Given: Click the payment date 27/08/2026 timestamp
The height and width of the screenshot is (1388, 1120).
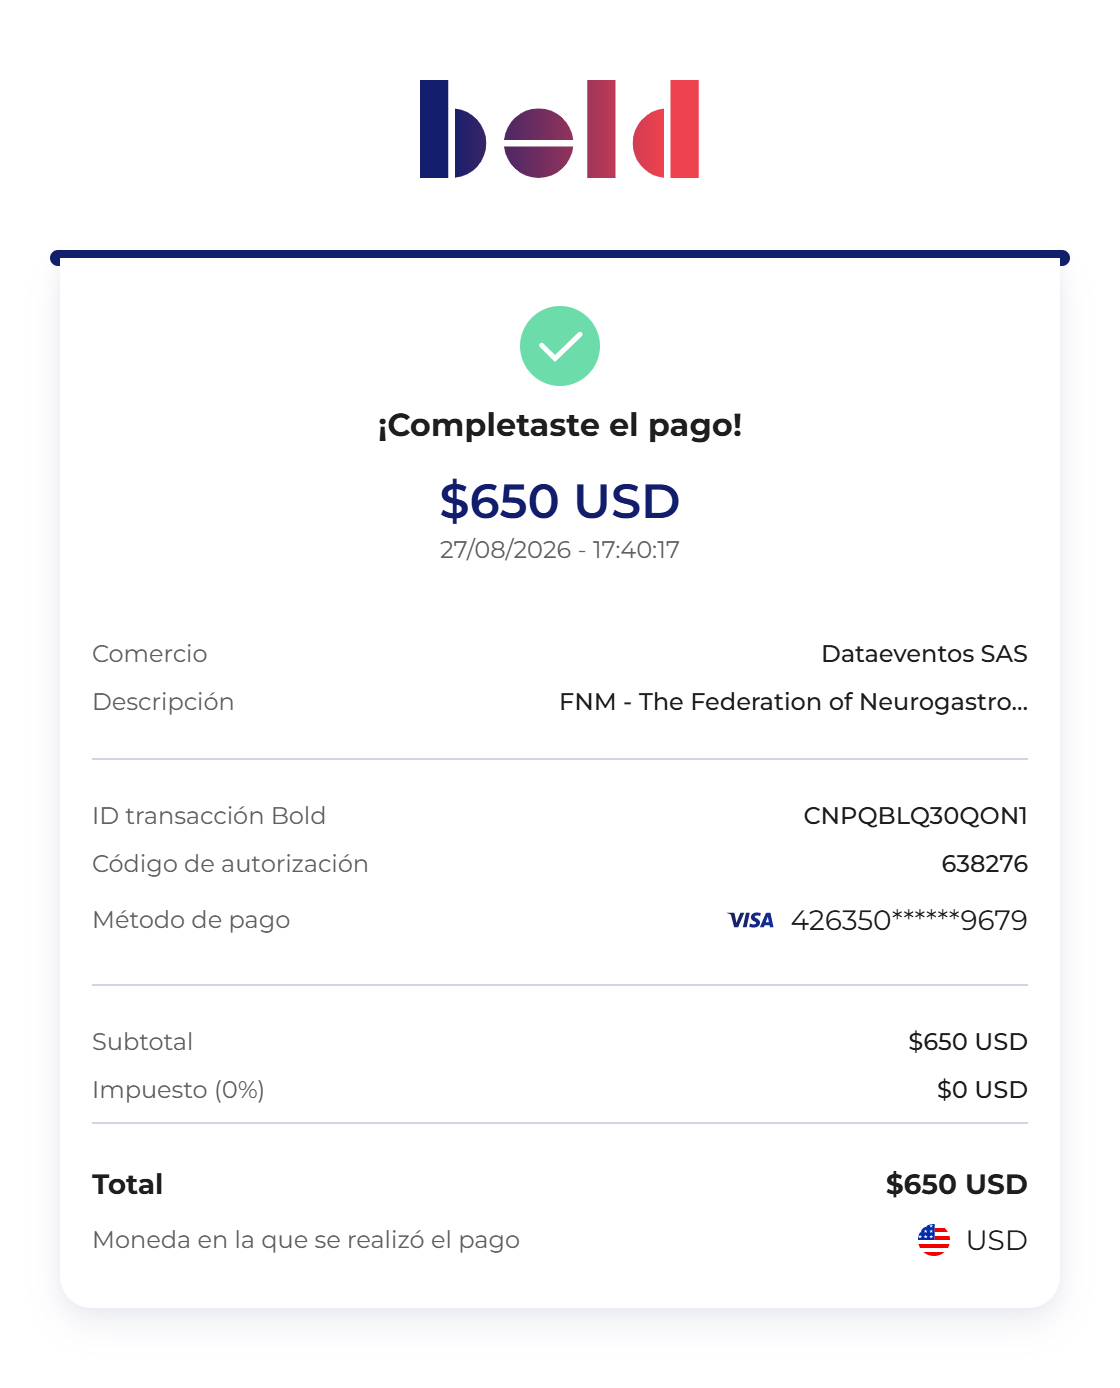Looking at the screenshot, I should click(x=560, y=550).
